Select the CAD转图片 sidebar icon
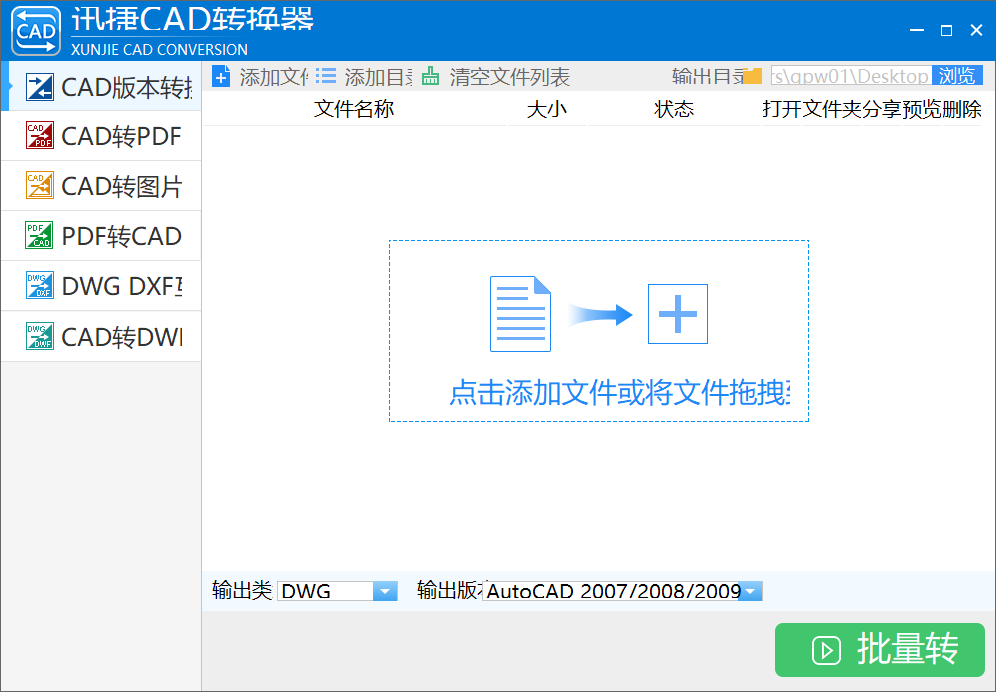The height and width of the screenshot is (692, 996). [x=39, y=185]
